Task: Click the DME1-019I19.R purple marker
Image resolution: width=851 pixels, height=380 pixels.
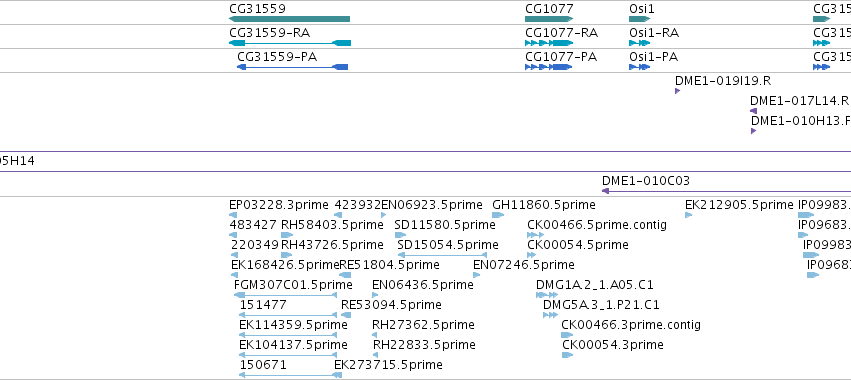Action: (x=677, y=91)
